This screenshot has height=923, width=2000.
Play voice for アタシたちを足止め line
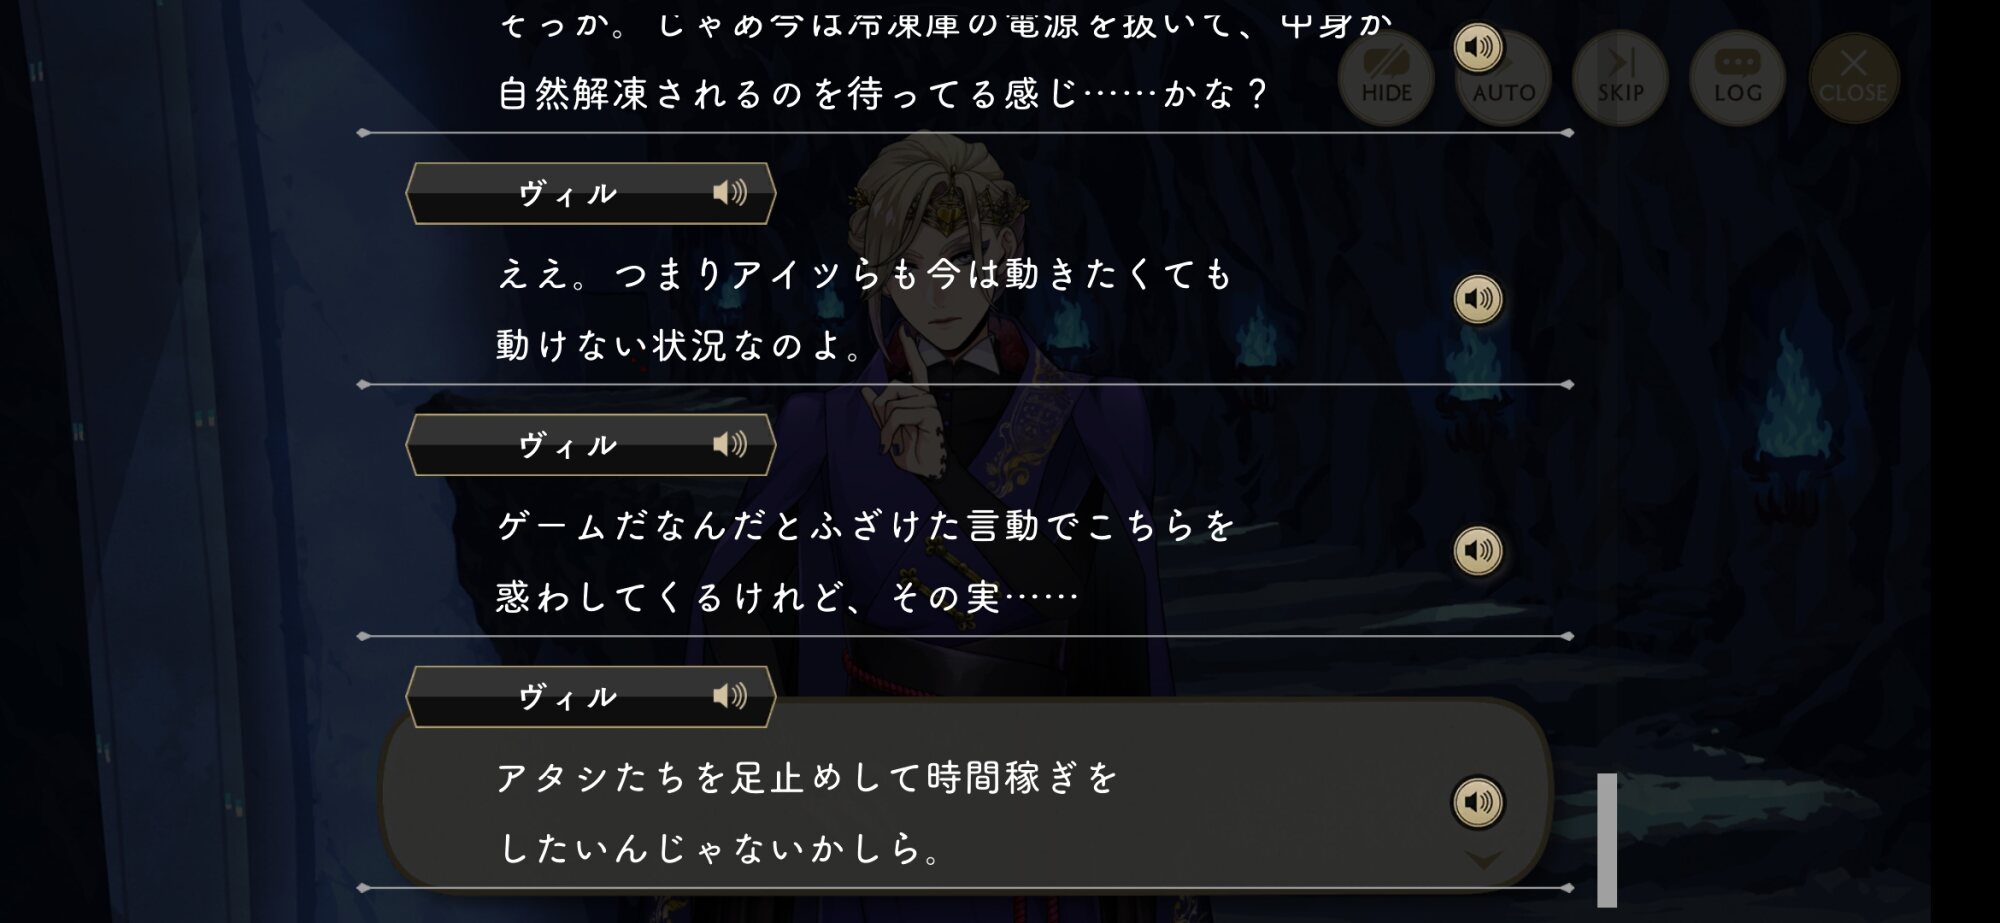click(x=1477, y=802)
